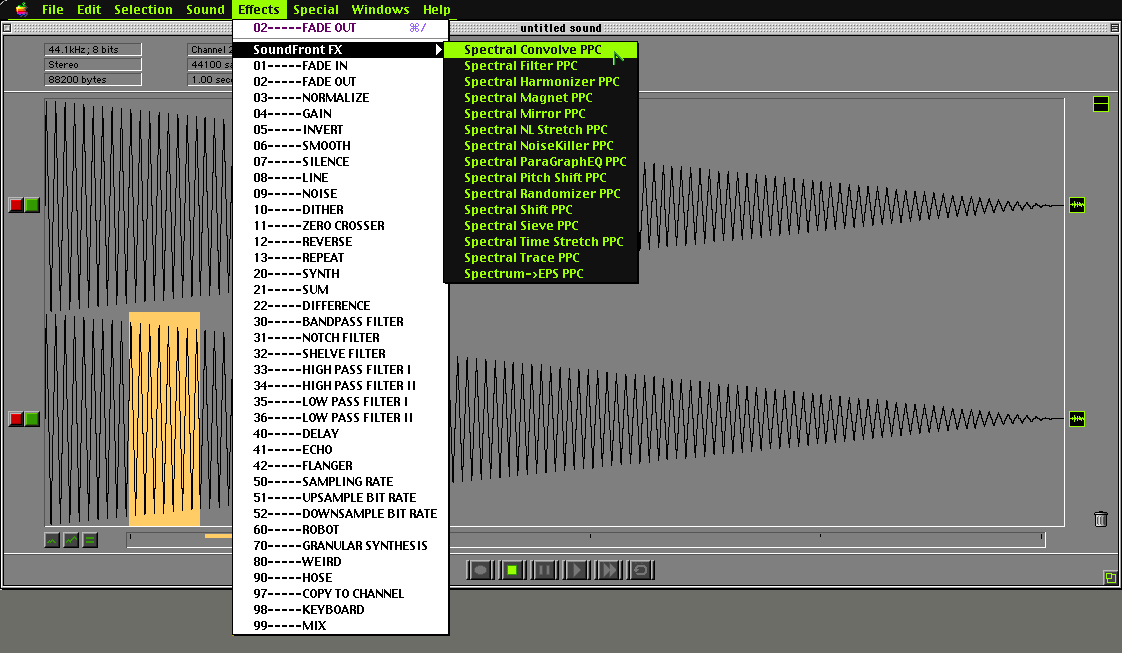Open the Selection menu

(143, 9)
